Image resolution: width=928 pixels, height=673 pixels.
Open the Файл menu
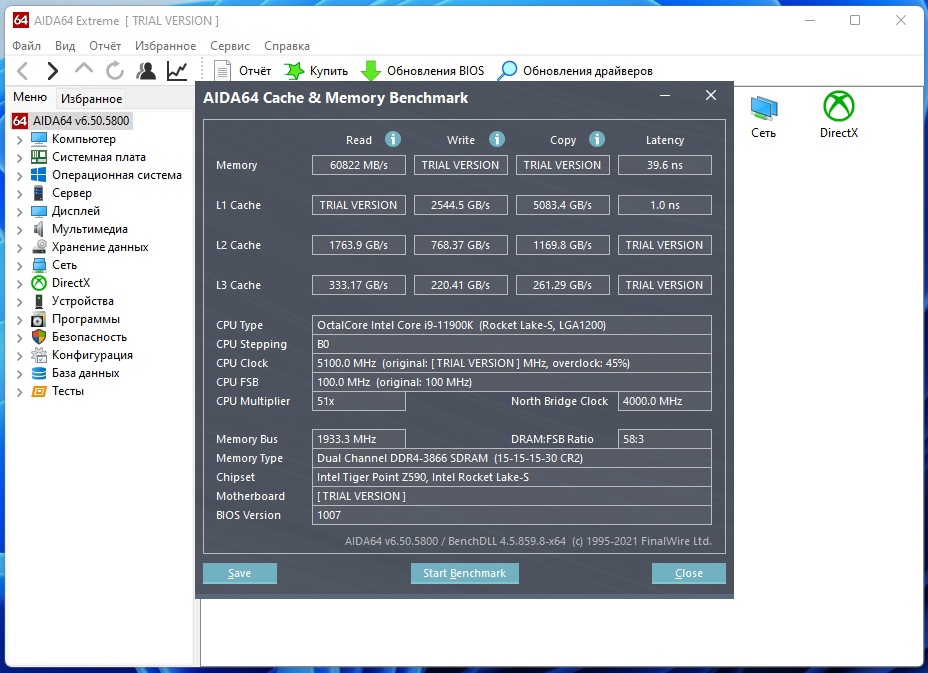pyautogui.click(x=26, y=46)
